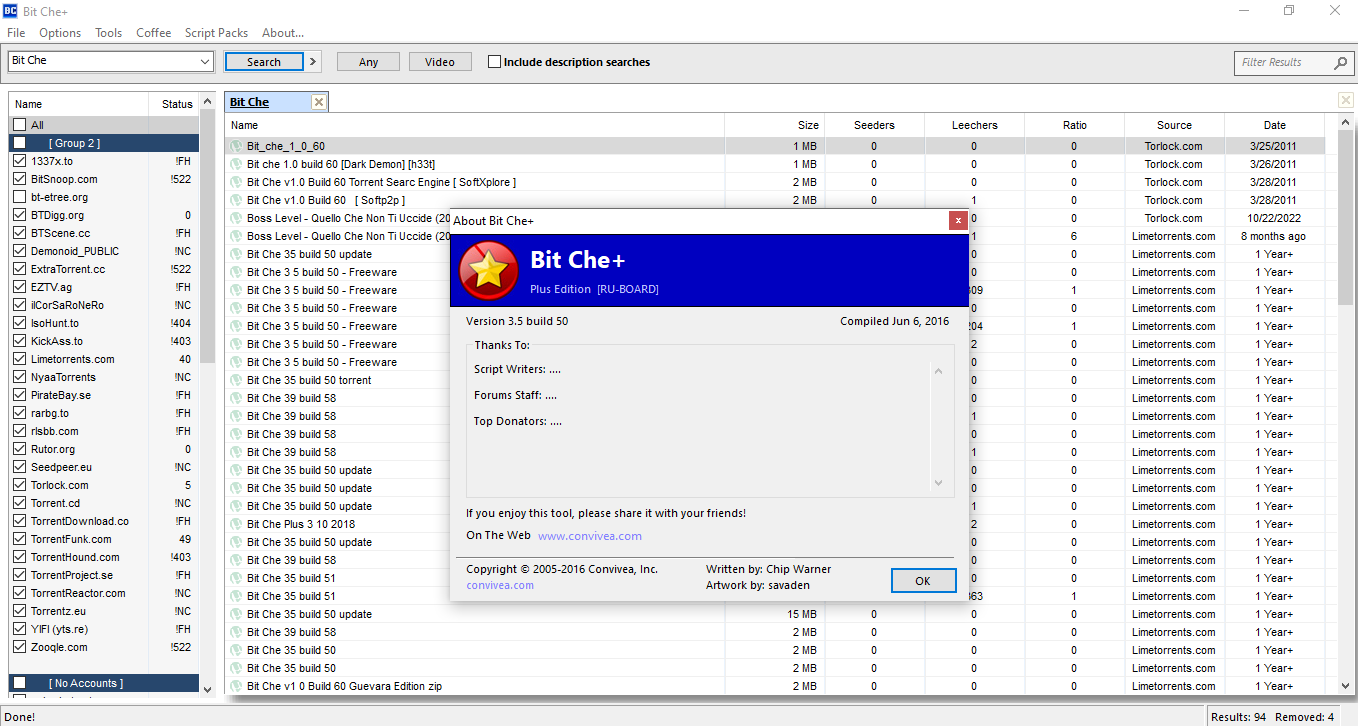Viewport: 1358px width, 726px height.
Task: Uncheck the Torlock.com checkbox
Action: coord(19,485)
